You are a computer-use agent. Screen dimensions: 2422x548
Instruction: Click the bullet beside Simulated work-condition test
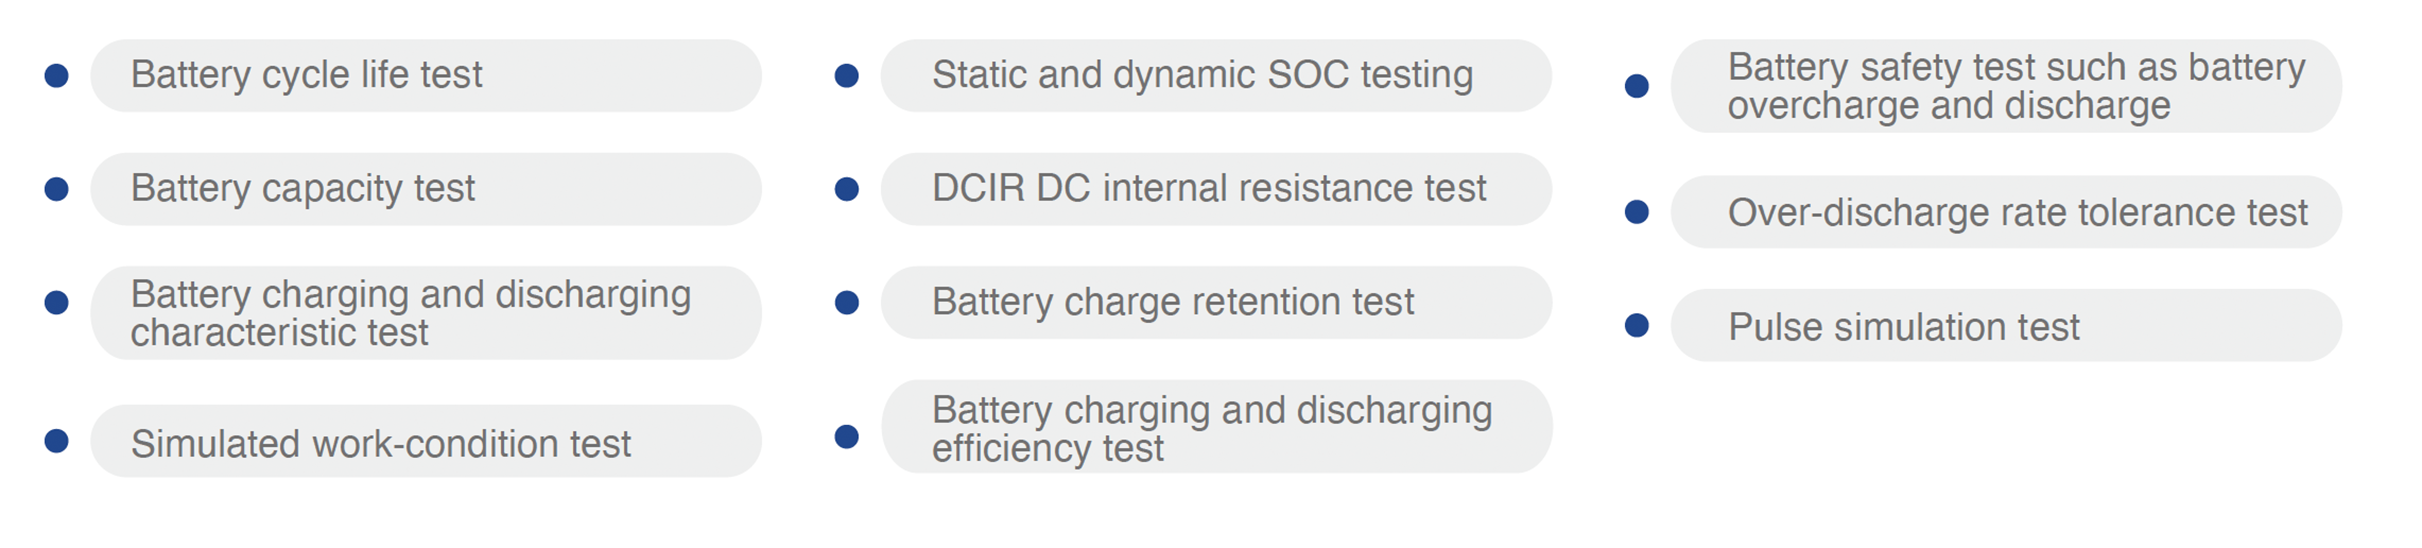(57, 441)
